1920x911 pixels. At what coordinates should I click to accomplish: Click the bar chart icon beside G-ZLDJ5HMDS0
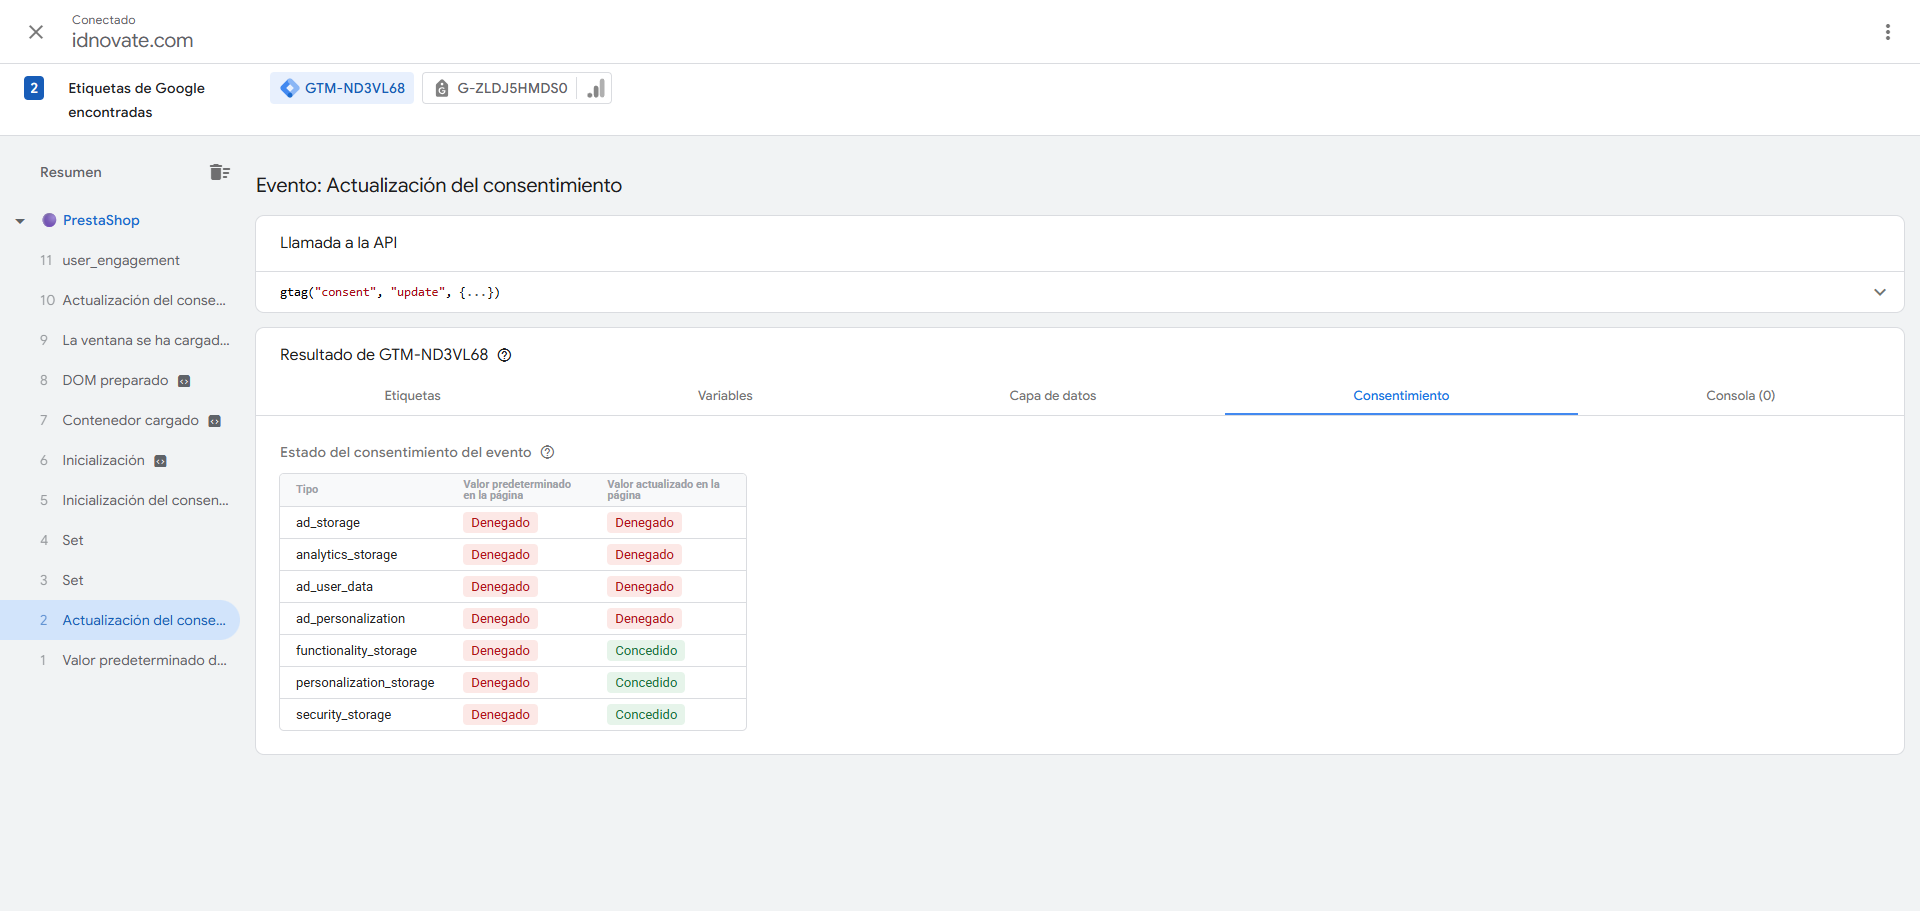[596, 88]
